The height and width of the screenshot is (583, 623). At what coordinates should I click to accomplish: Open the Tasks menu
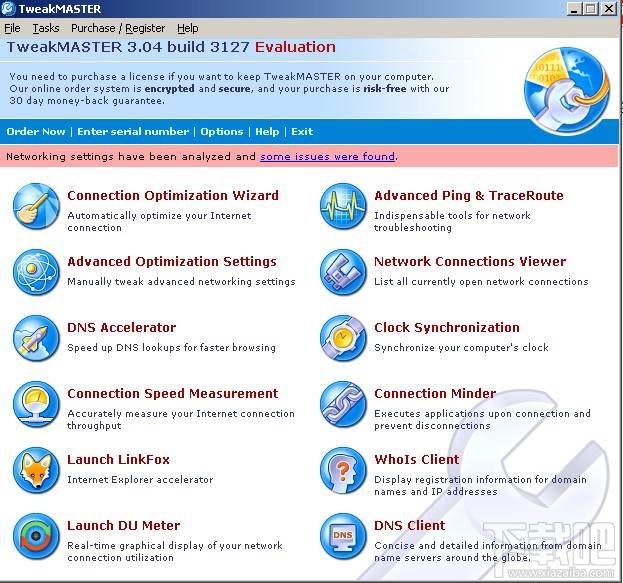click(46, 28)
